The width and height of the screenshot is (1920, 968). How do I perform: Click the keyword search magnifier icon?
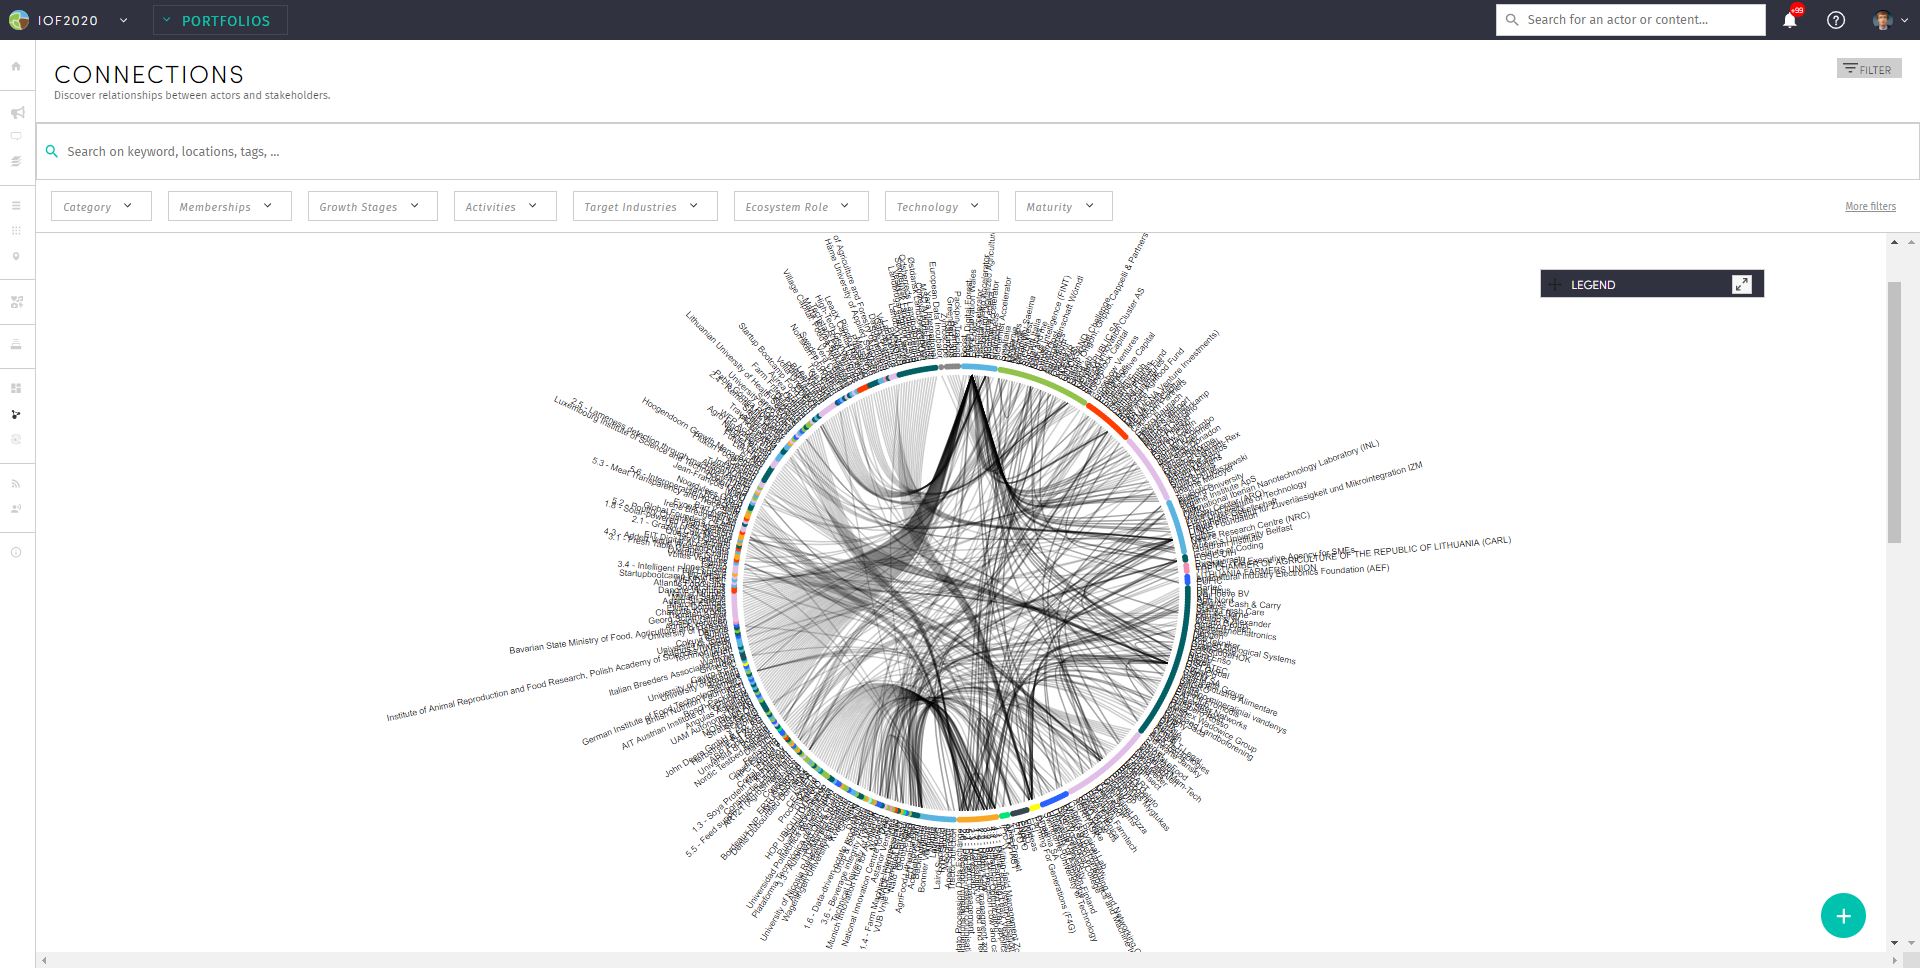tap(52, 151)
